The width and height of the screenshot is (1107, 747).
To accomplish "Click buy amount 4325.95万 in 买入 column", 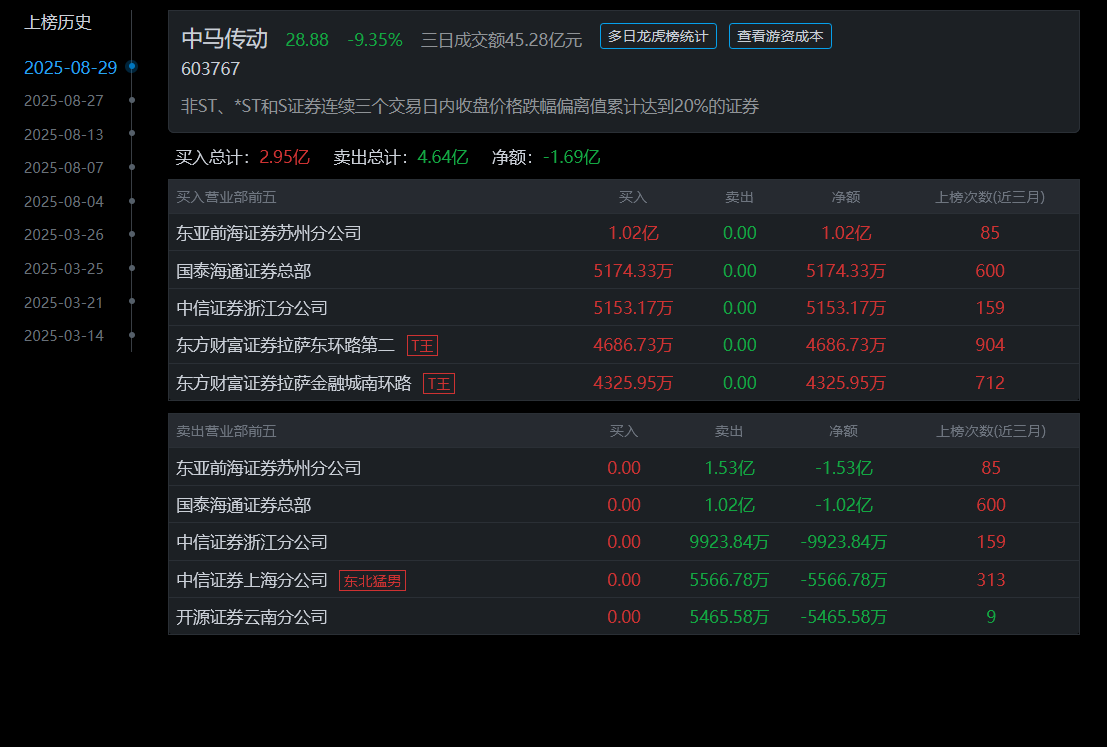I will (x=633, y=383).
